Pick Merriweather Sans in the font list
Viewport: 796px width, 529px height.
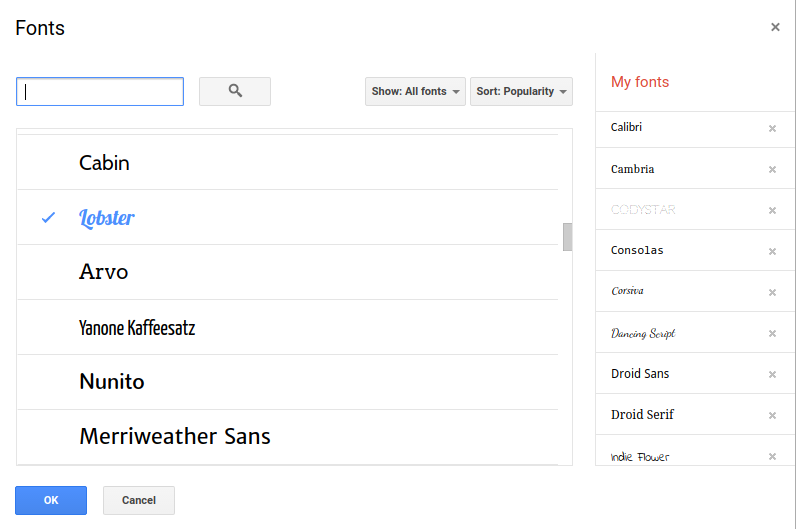[175, 437]
